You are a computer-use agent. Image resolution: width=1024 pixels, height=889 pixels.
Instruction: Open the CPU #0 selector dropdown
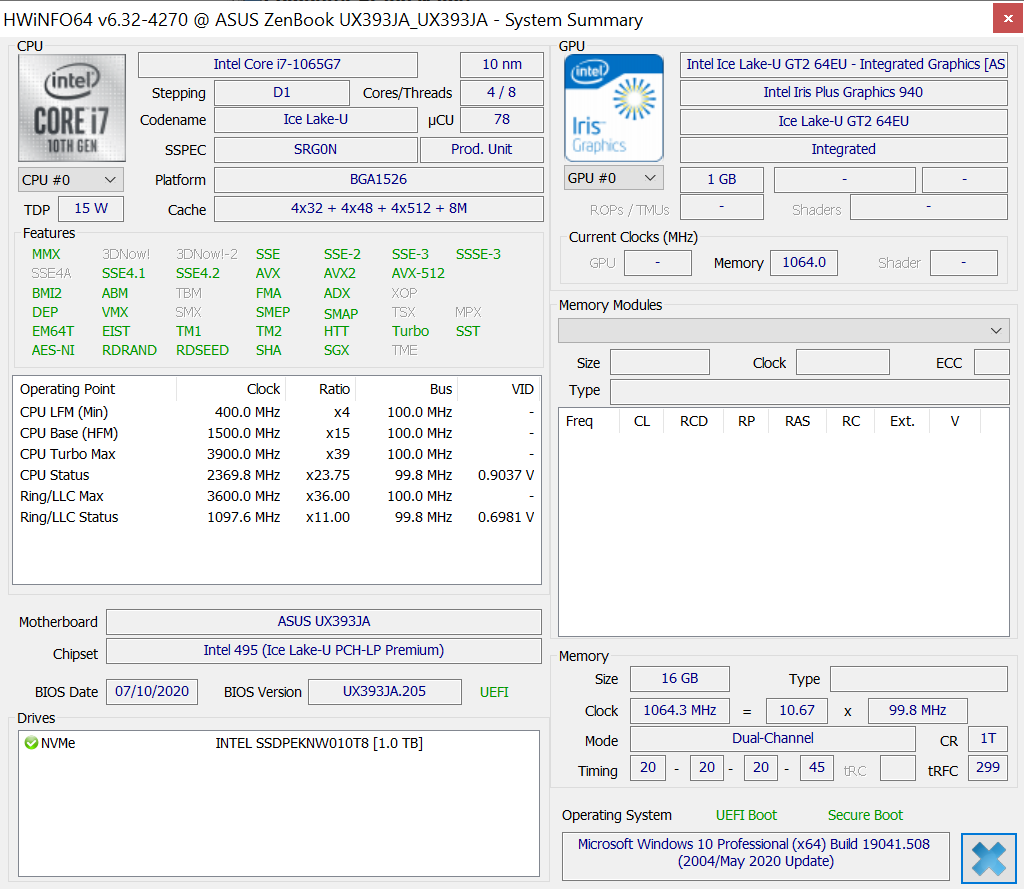point(71,180)
